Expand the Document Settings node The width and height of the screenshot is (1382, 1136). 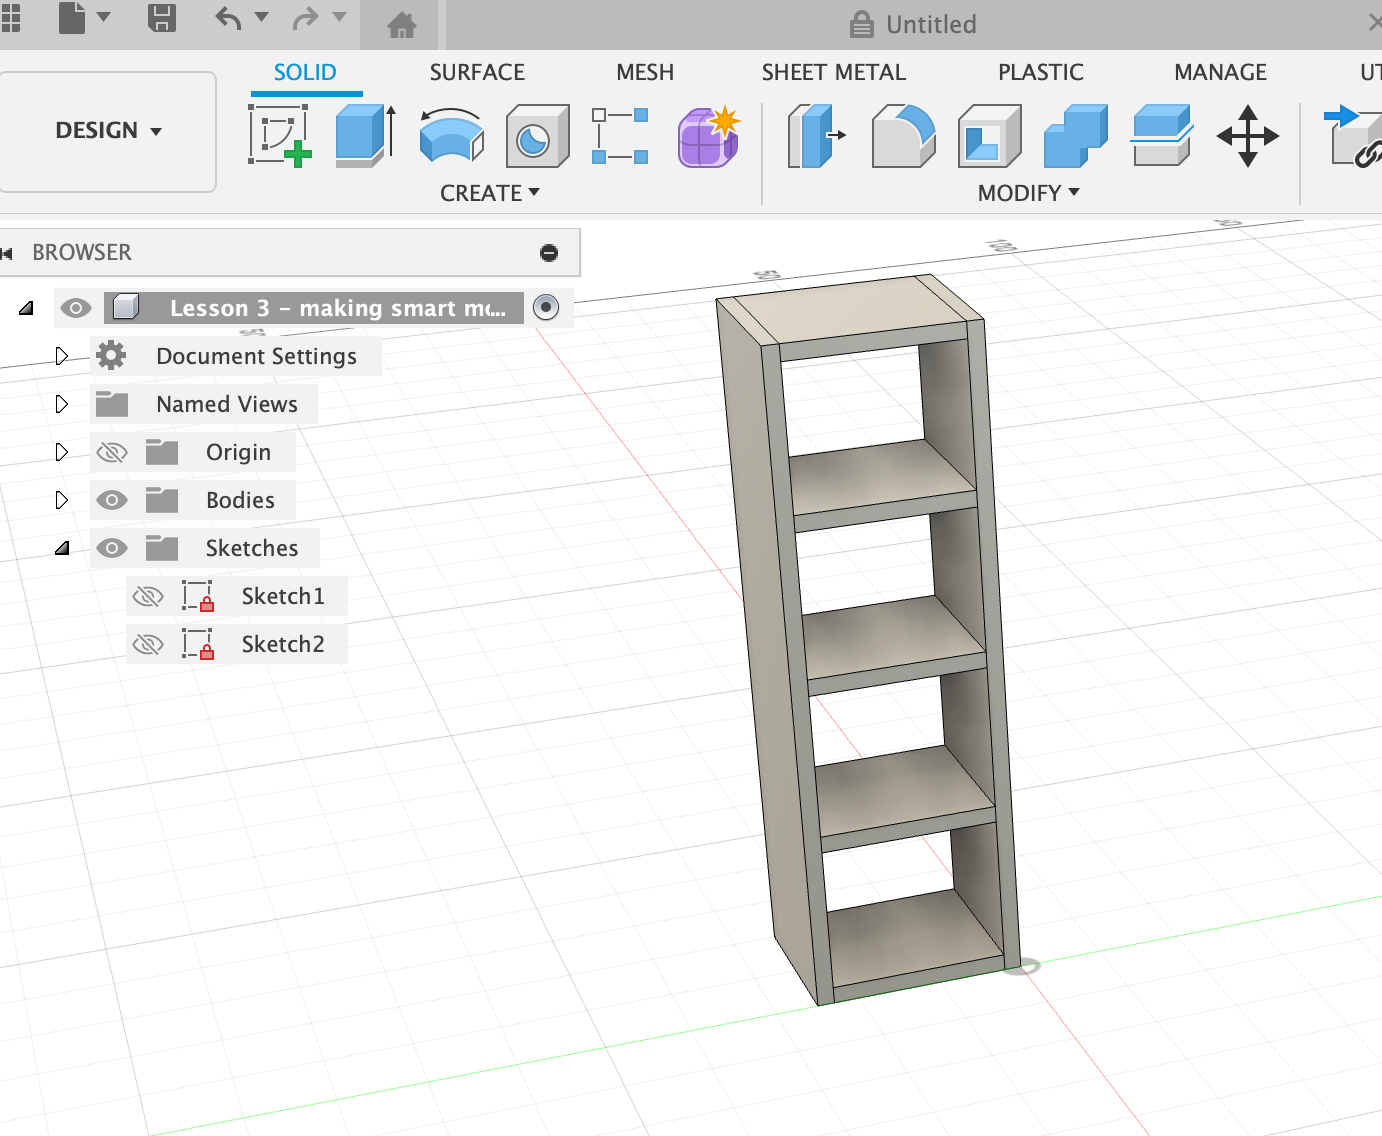click(62, 356)
